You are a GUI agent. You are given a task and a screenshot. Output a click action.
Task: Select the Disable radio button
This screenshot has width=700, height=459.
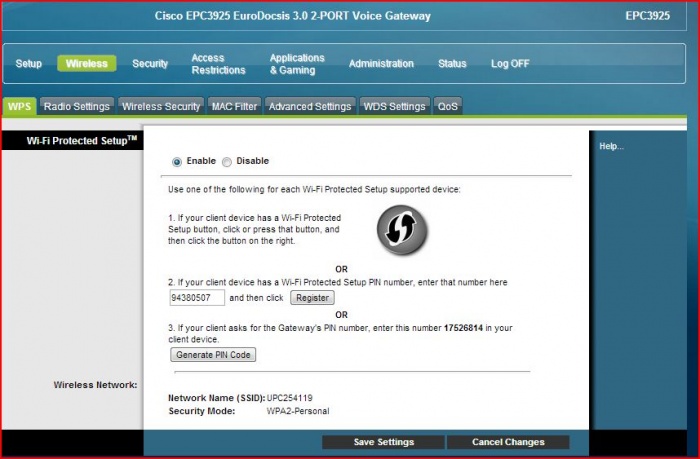(227, 162)
